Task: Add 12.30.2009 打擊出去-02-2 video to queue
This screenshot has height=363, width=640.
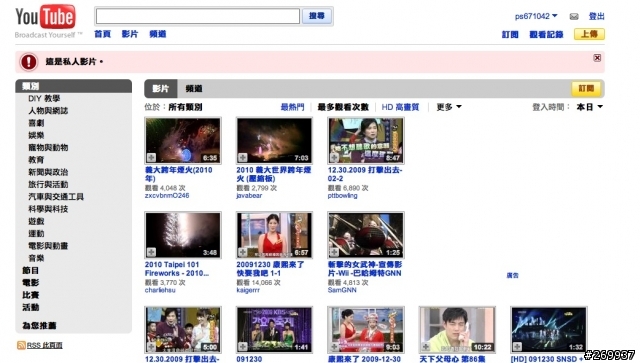Action: (334, 158)
